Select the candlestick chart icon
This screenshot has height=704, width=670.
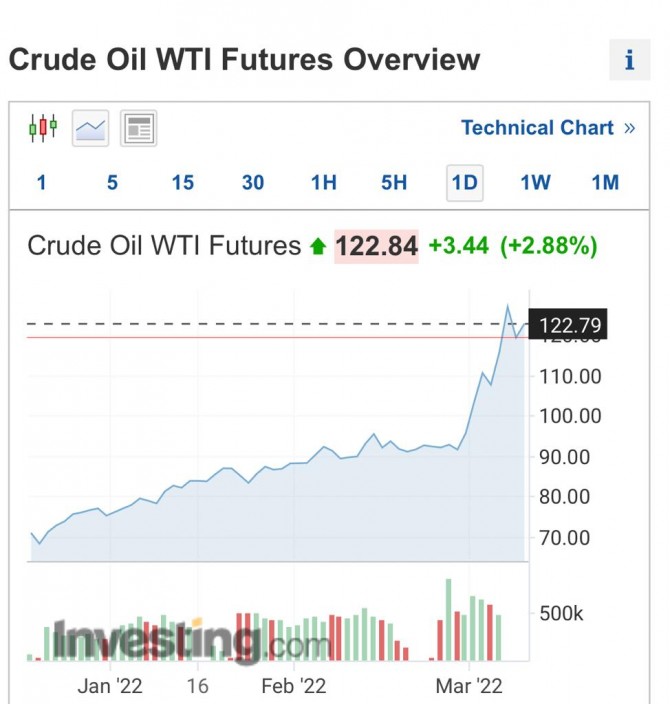click(43, 128)
